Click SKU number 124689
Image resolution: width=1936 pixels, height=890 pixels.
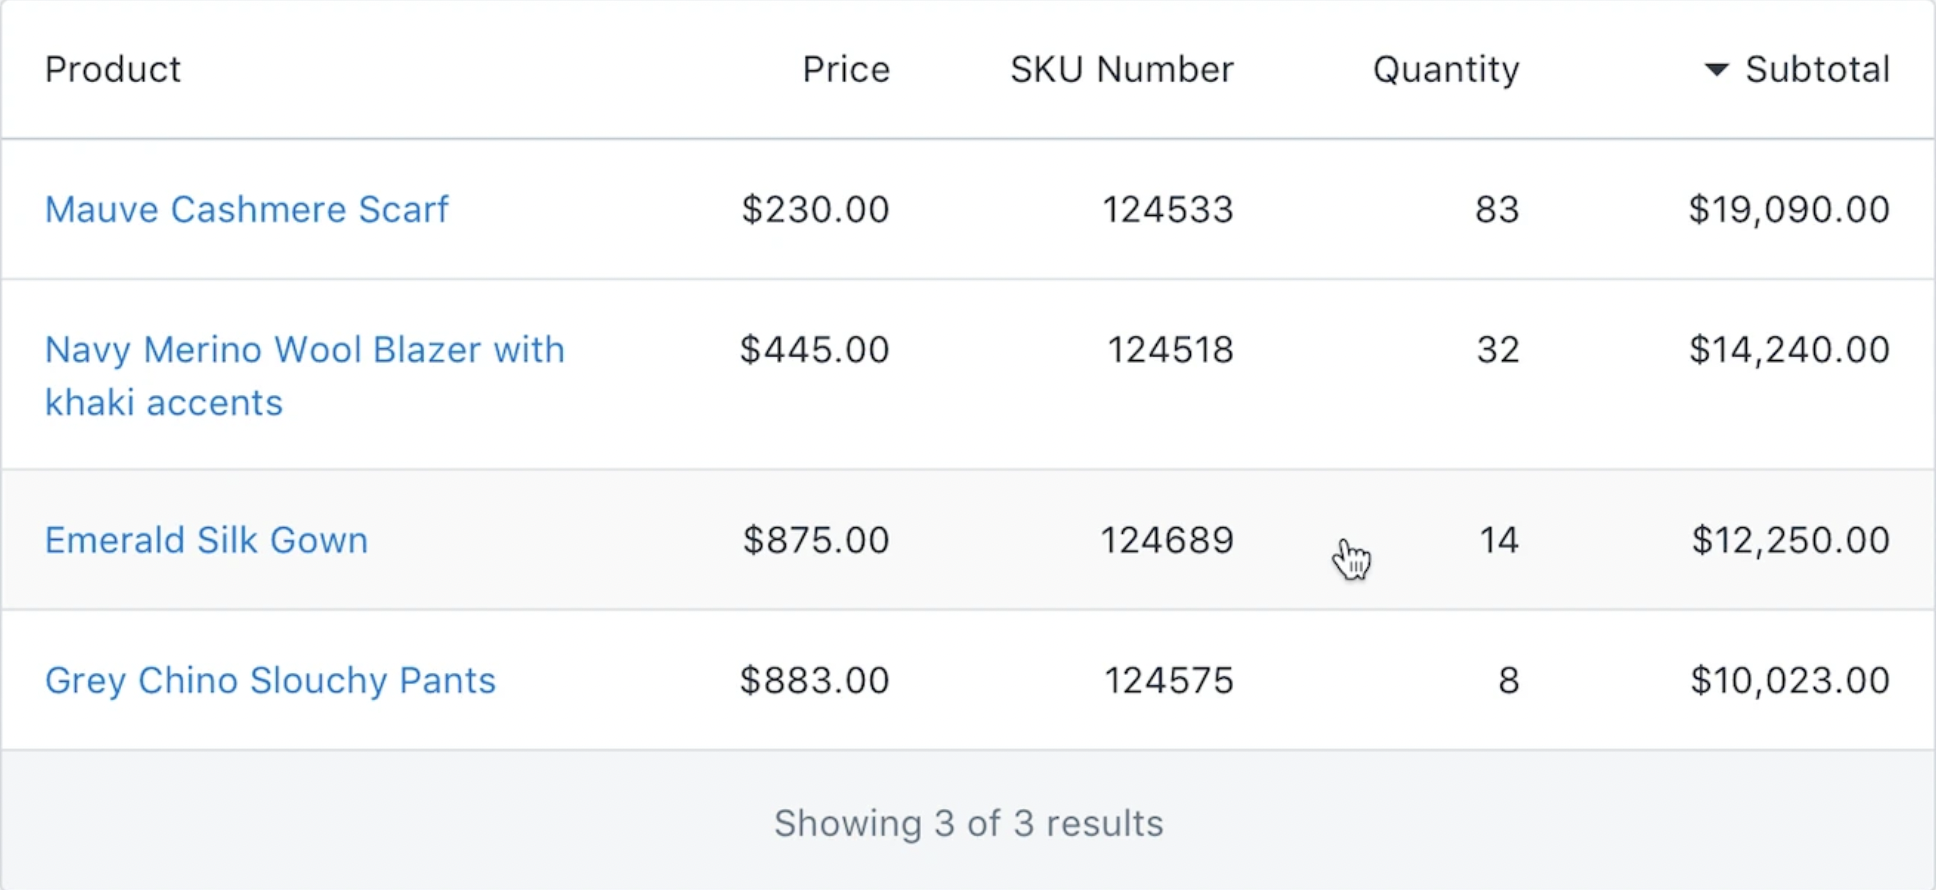click(1167, 541)
